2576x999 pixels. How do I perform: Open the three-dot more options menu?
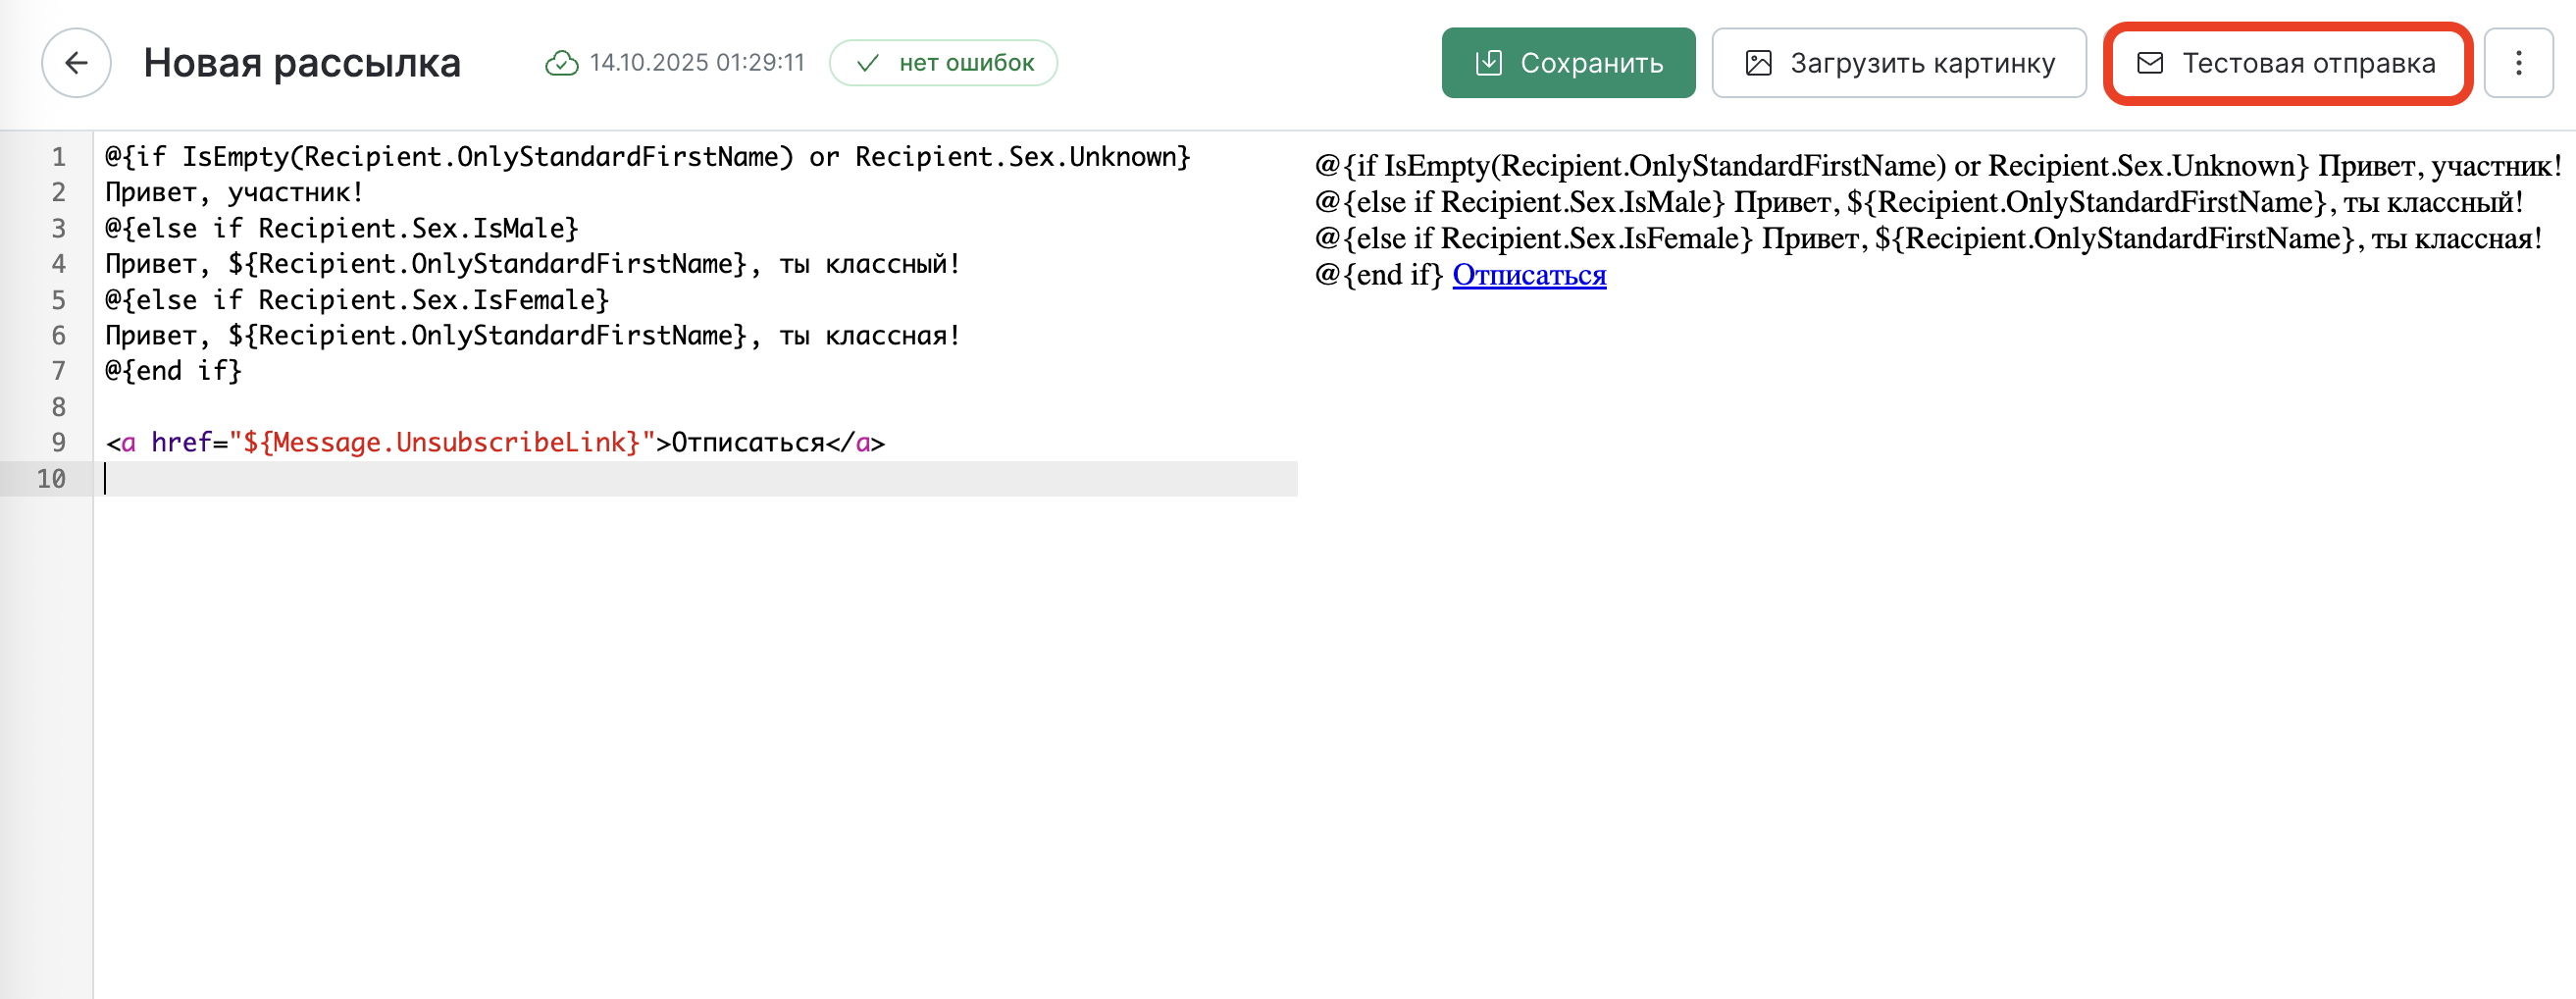[x=2518, y=63]
